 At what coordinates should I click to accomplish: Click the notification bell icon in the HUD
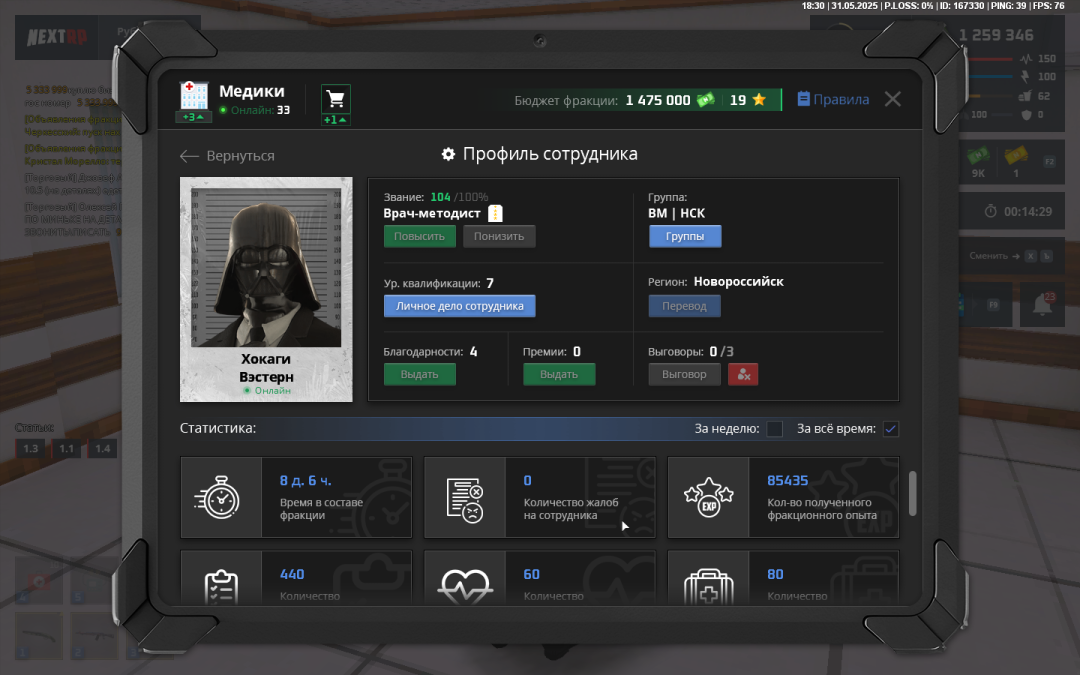(1042, 304)
